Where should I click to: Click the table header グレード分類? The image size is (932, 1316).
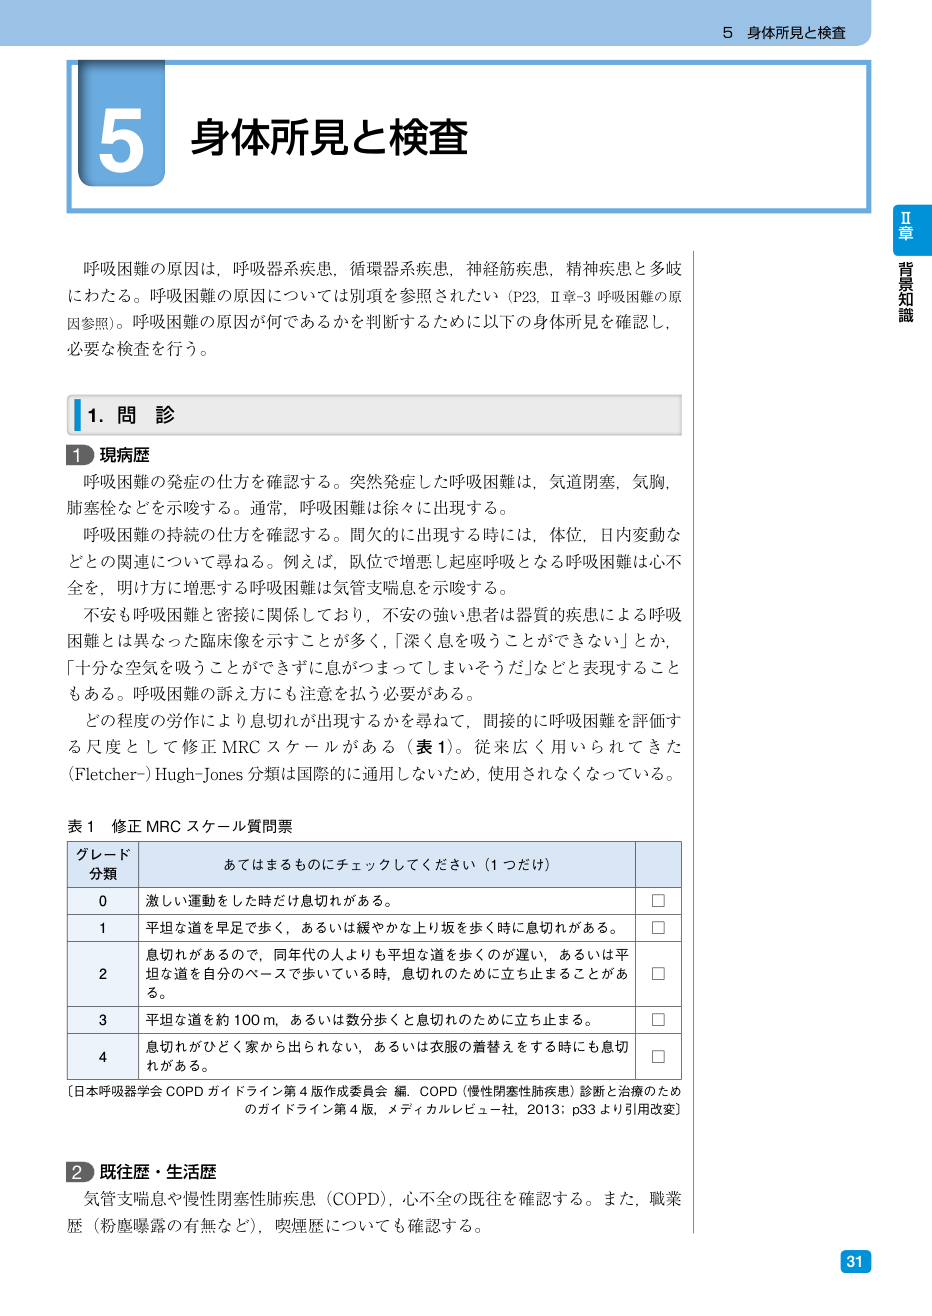coord(103,864)
